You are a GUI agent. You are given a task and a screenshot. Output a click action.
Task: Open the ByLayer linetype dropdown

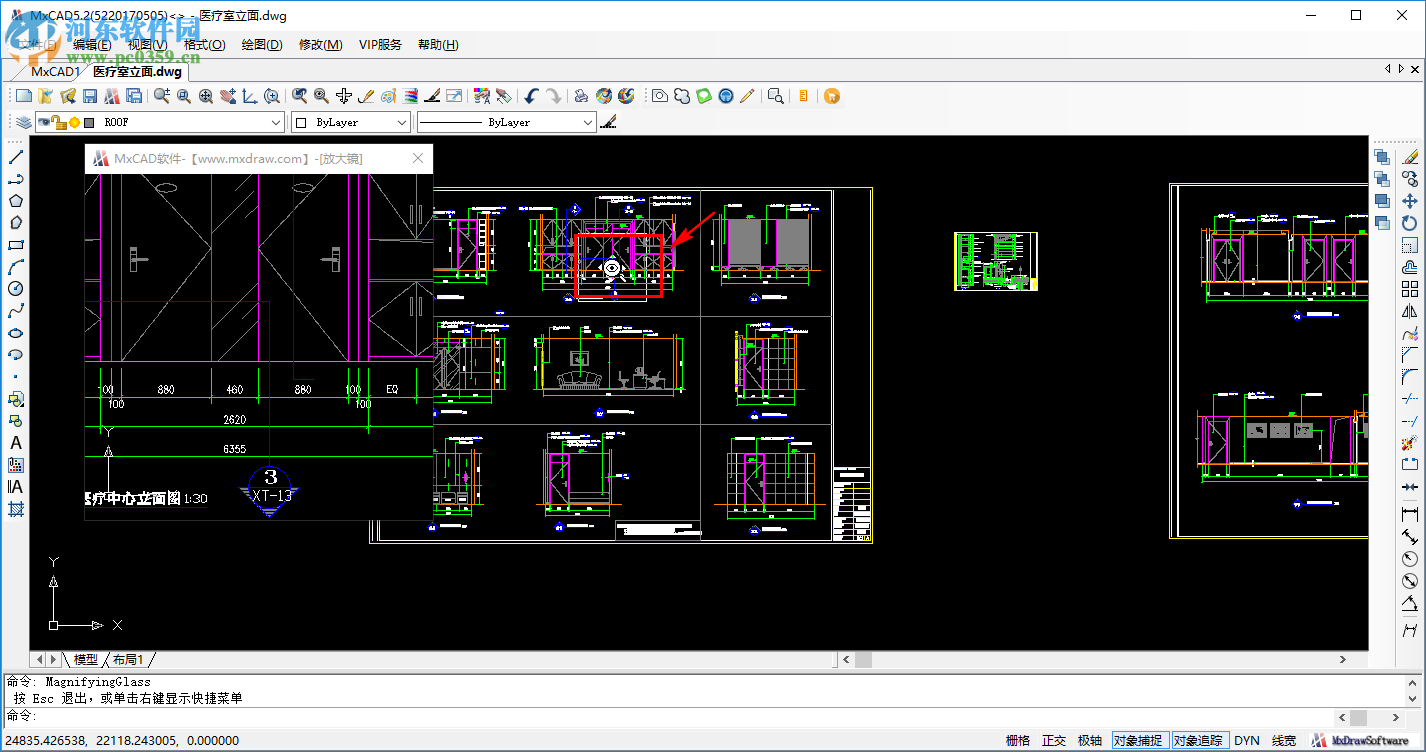point(588,122)
